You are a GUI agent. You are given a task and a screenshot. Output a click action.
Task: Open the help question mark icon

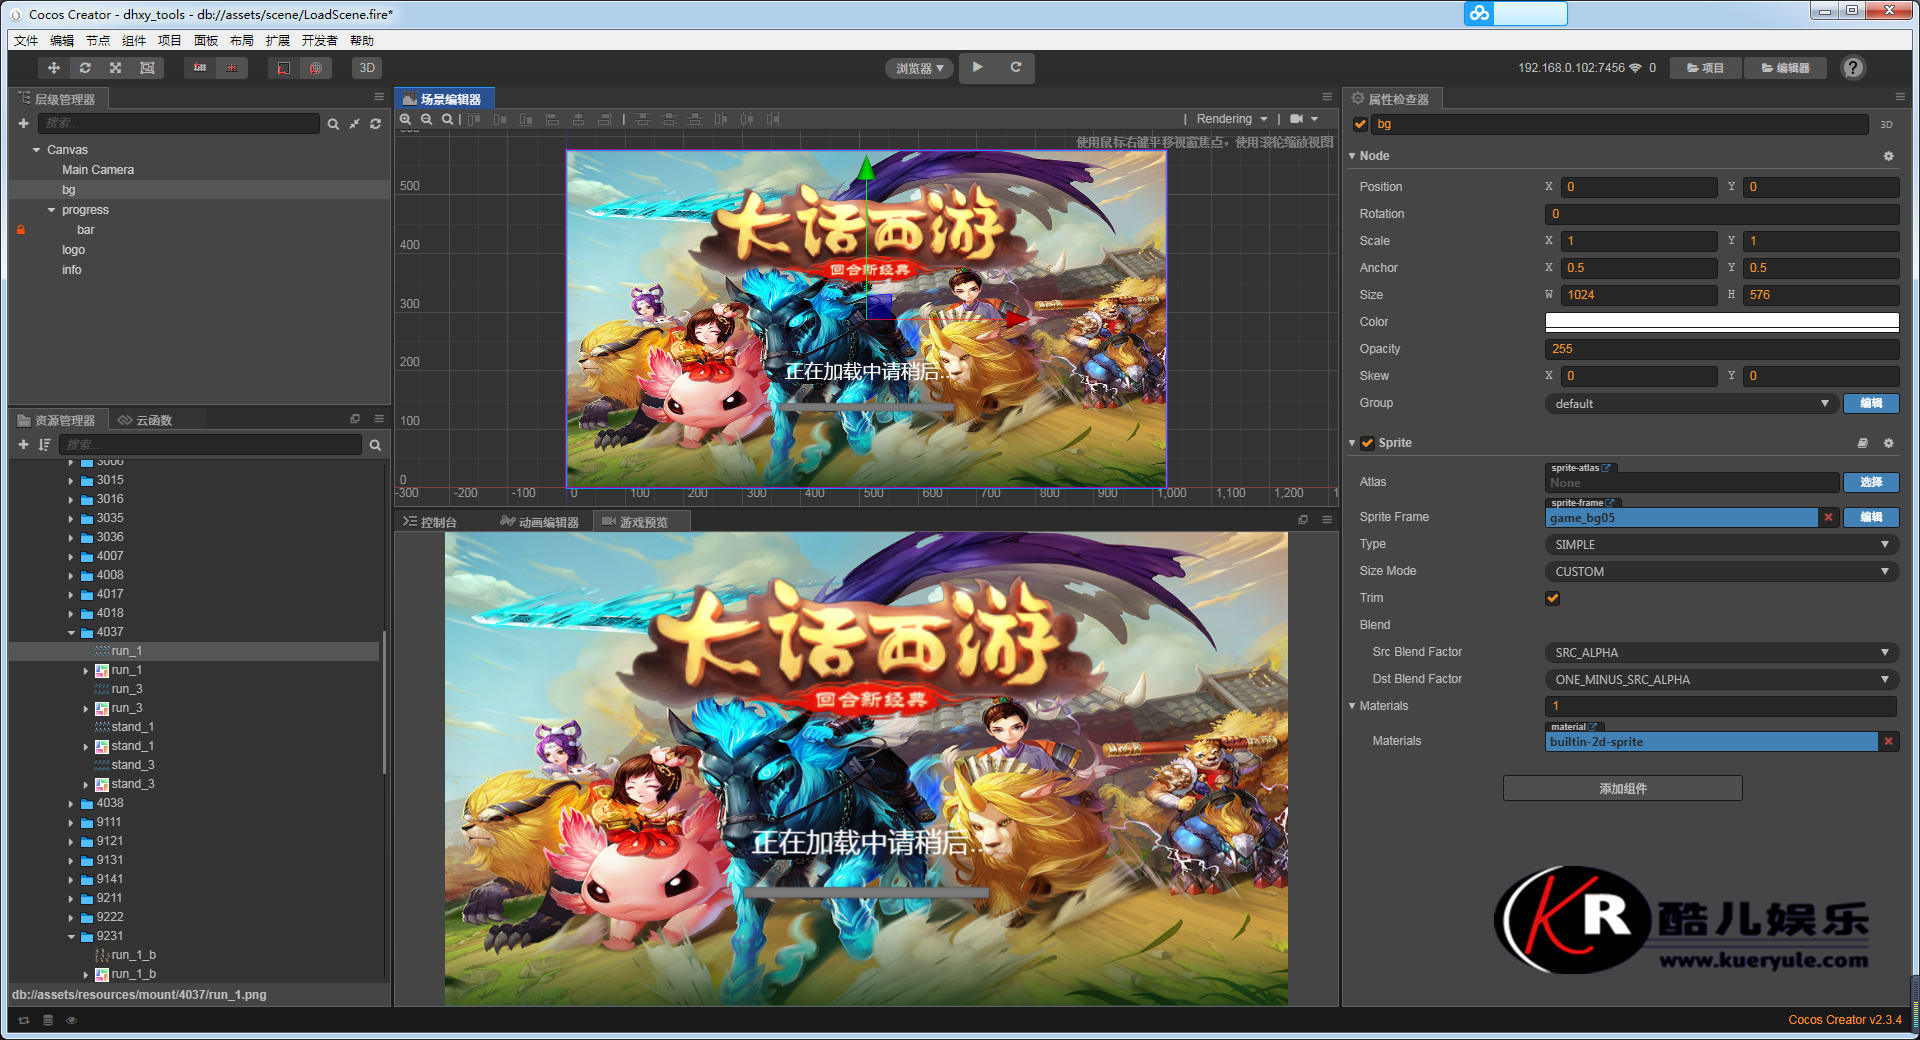1853,68
